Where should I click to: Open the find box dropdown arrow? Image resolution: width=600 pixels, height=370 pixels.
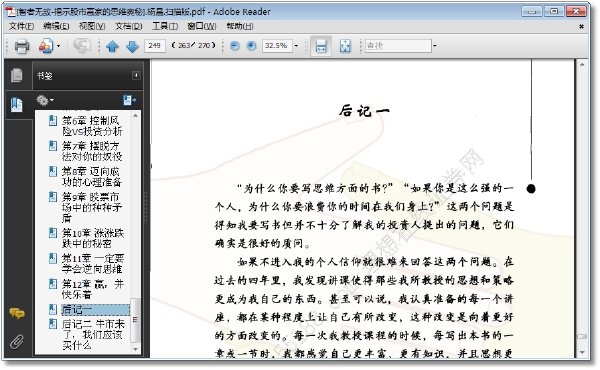[435, 46]
